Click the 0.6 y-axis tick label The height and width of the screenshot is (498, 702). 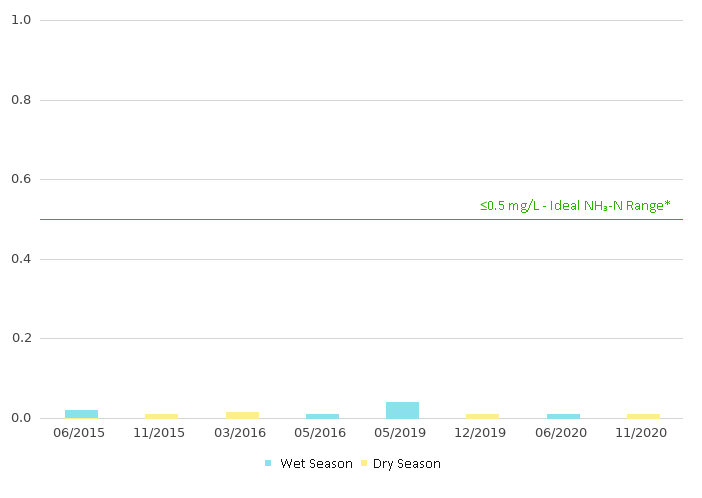pos(20,180)
